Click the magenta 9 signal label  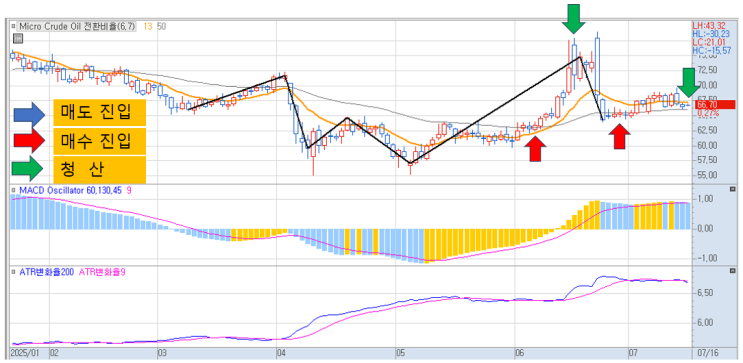coord(129,191)
